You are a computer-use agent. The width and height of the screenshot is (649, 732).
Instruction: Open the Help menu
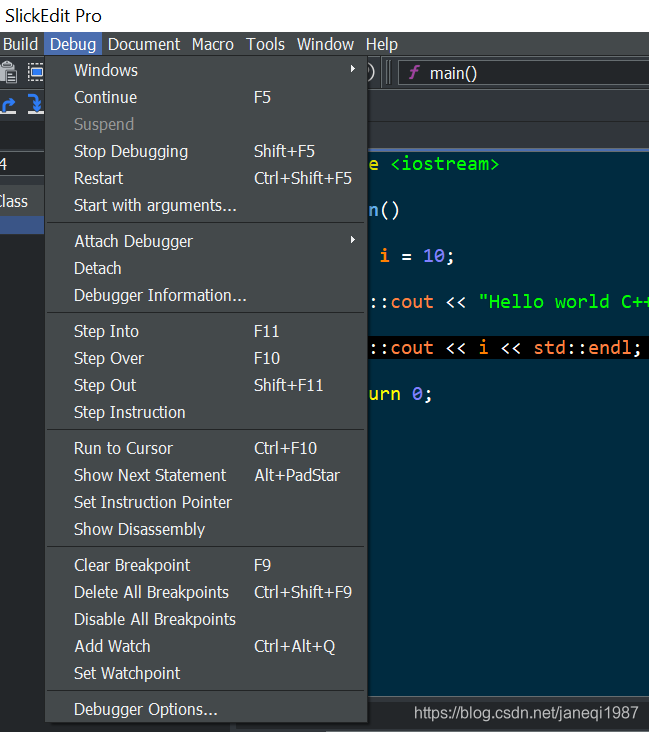(381, 44)
